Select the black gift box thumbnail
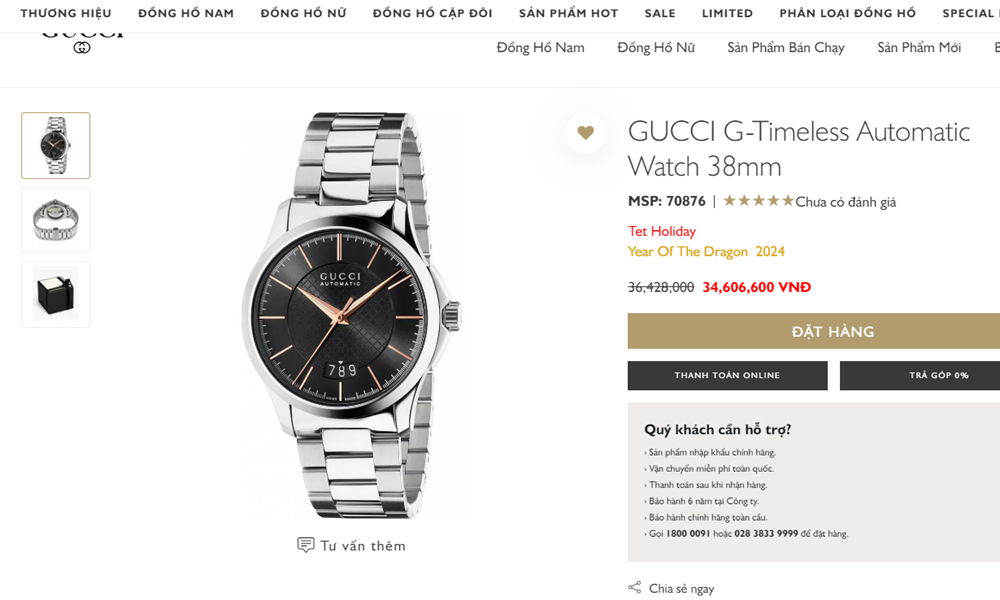Image resolution: width=1000 pixels, height=600 pixels. click(x=56, y=294)
